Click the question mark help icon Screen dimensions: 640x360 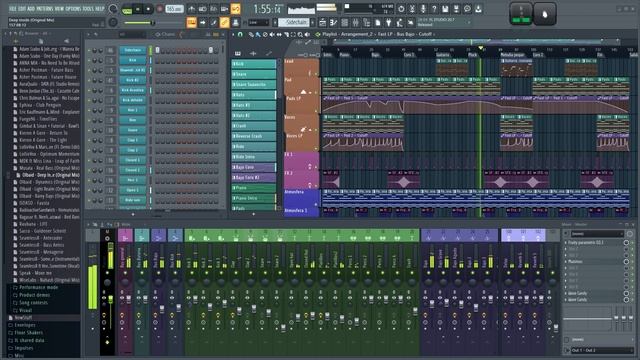[x=434, y=9]
